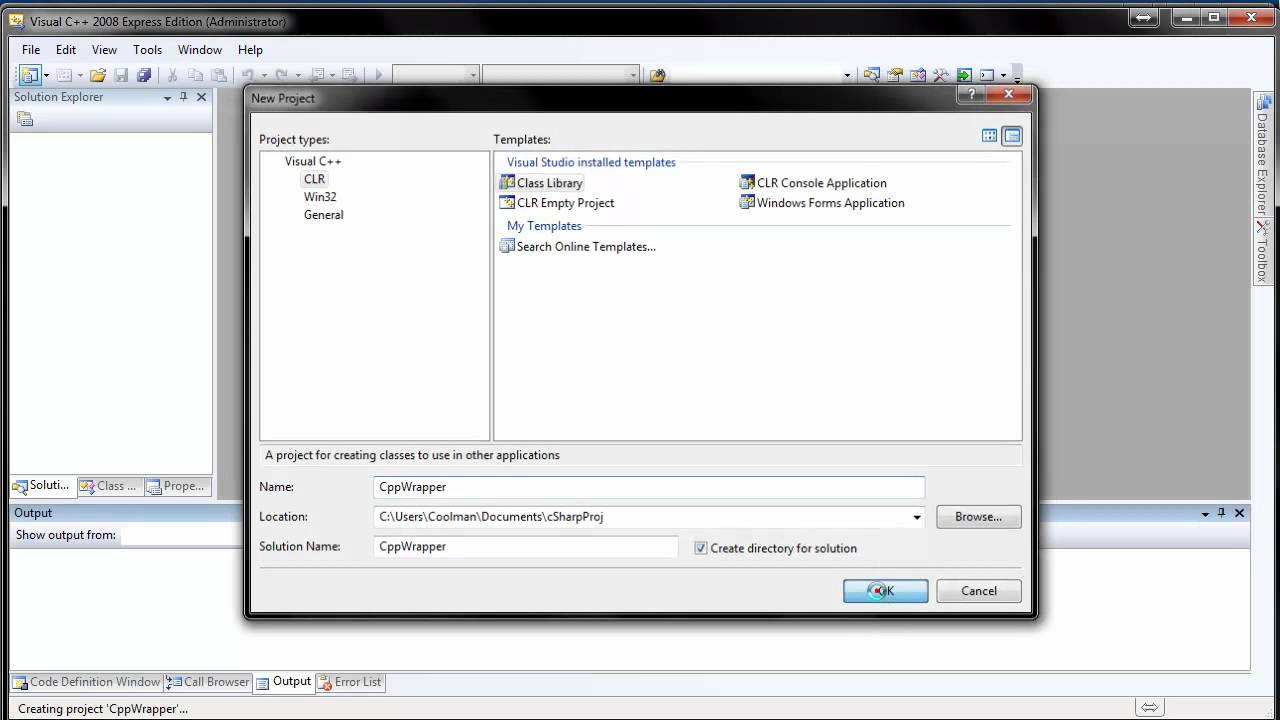Close the Solution Explorer panel
1280x720 pixels.
coord(201,97)
